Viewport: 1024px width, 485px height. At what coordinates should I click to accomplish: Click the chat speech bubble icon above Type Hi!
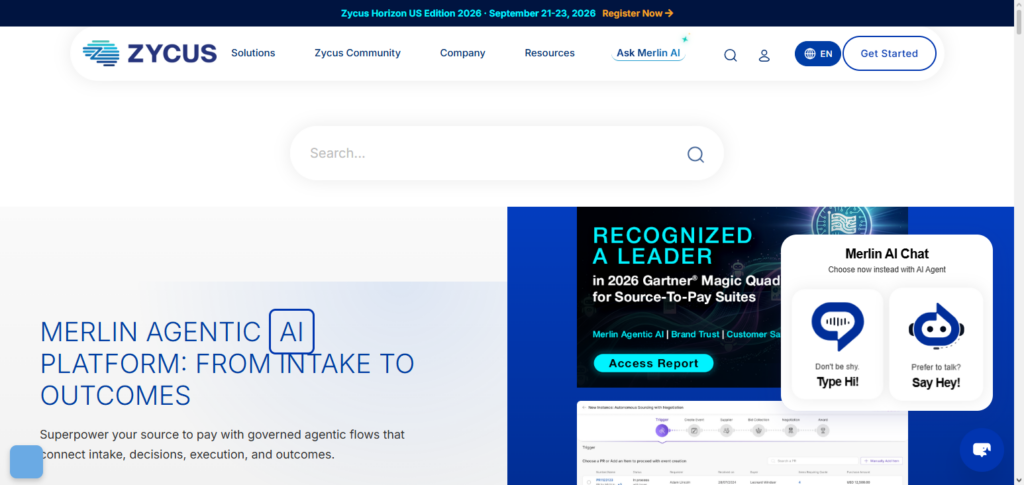(x=837, y=326)
